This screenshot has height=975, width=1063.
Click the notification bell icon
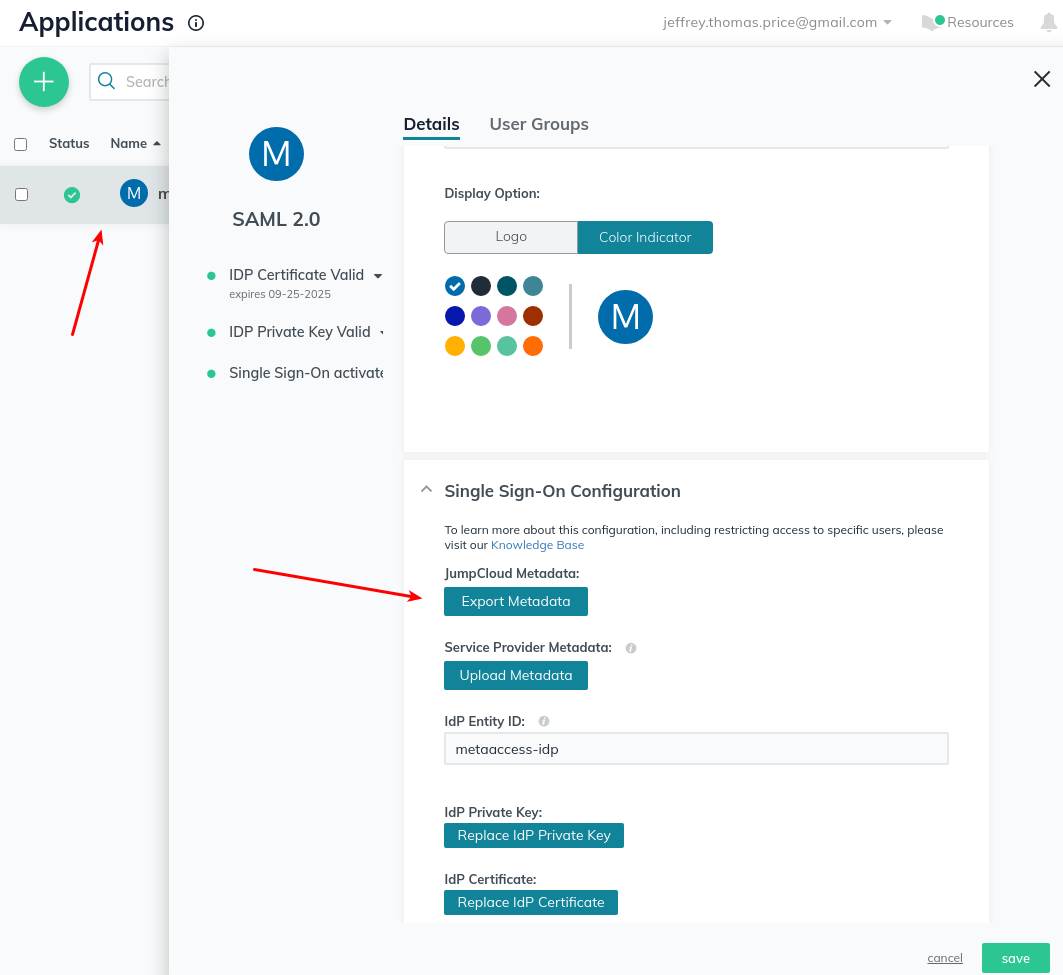tap(1048, 22)
